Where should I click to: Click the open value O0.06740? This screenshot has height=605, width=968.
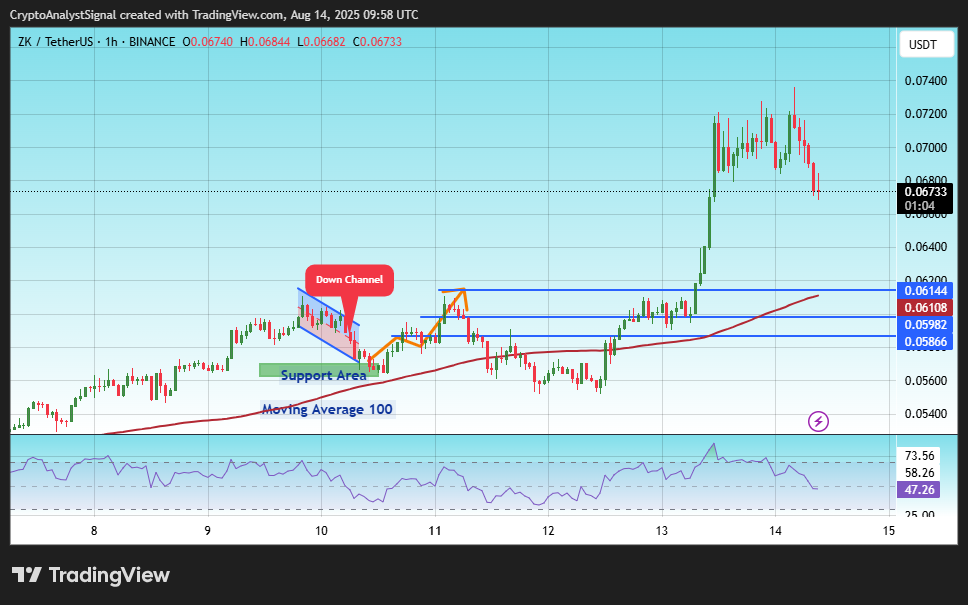[207, 42]
